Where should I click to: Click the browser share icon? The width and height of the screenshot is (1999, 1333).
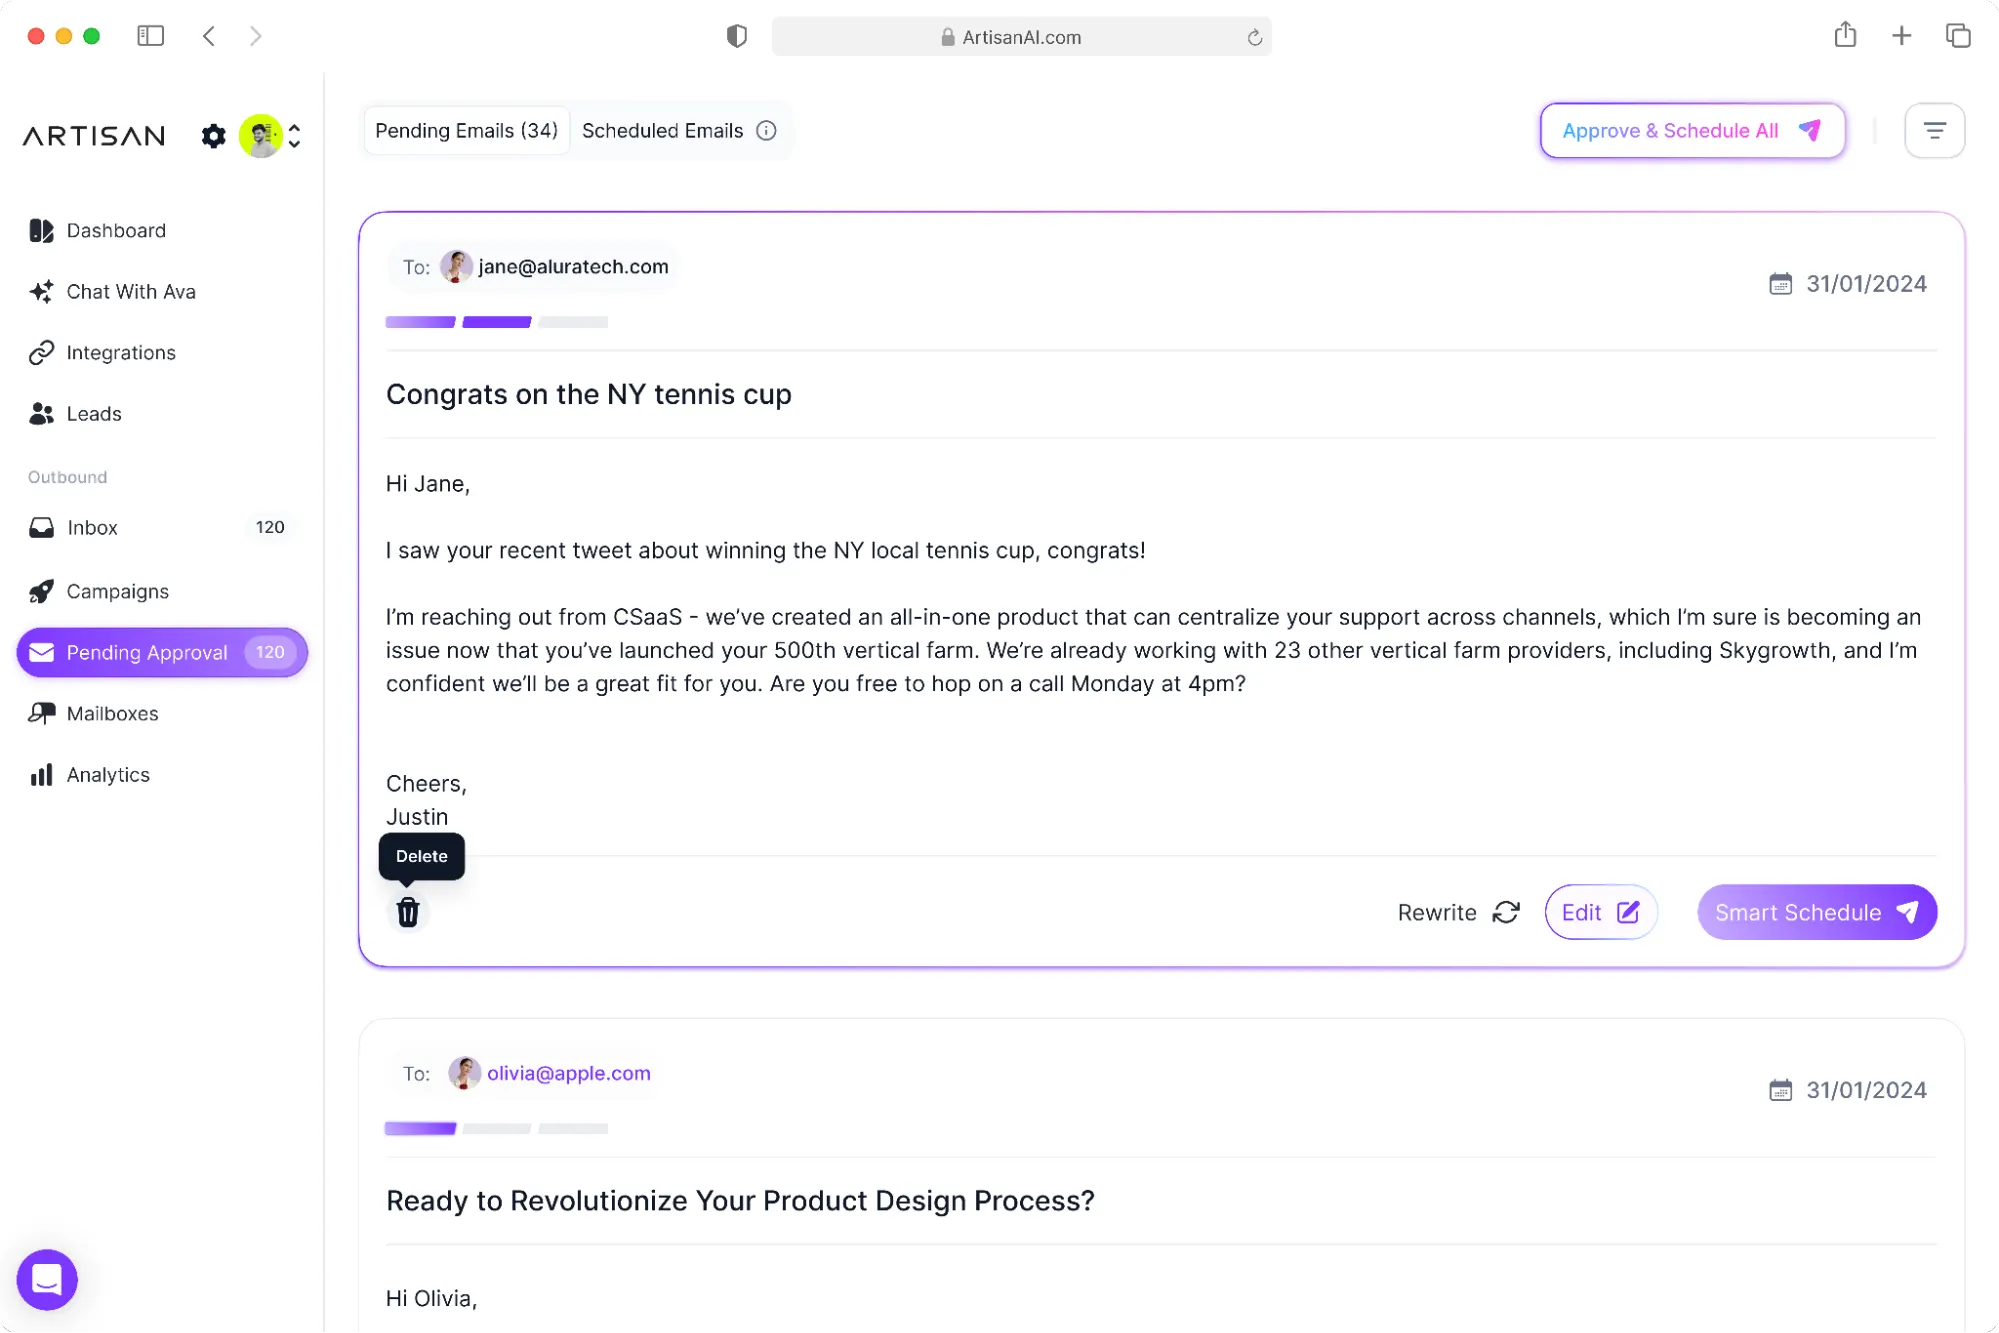tap(1845, 36)
